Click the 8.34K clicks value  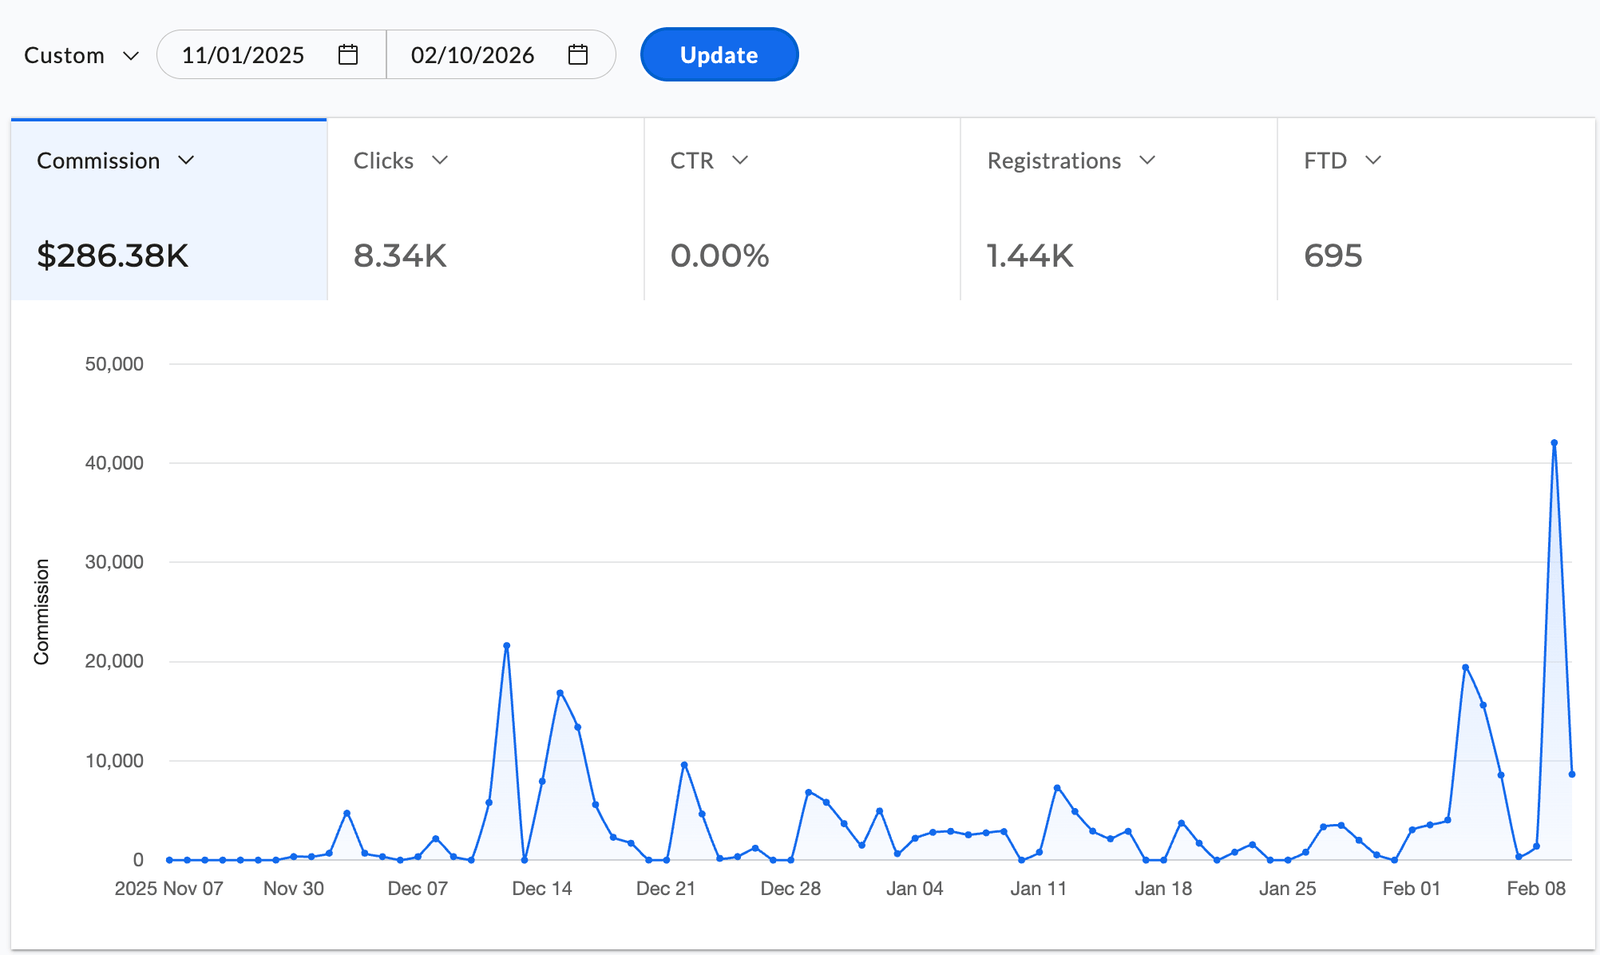pos(400,256)
